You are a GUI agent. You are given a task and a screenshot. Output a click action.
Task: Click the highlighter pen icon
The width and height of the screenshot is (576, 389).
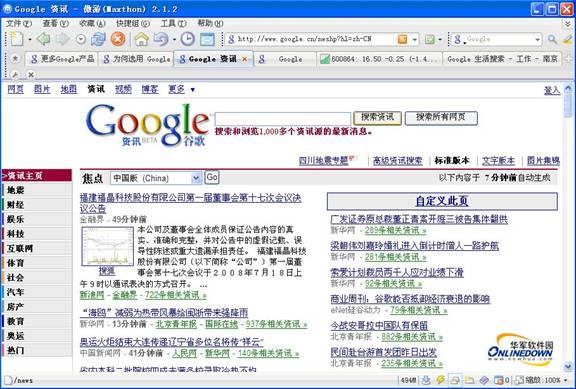(x=568, y=39)
